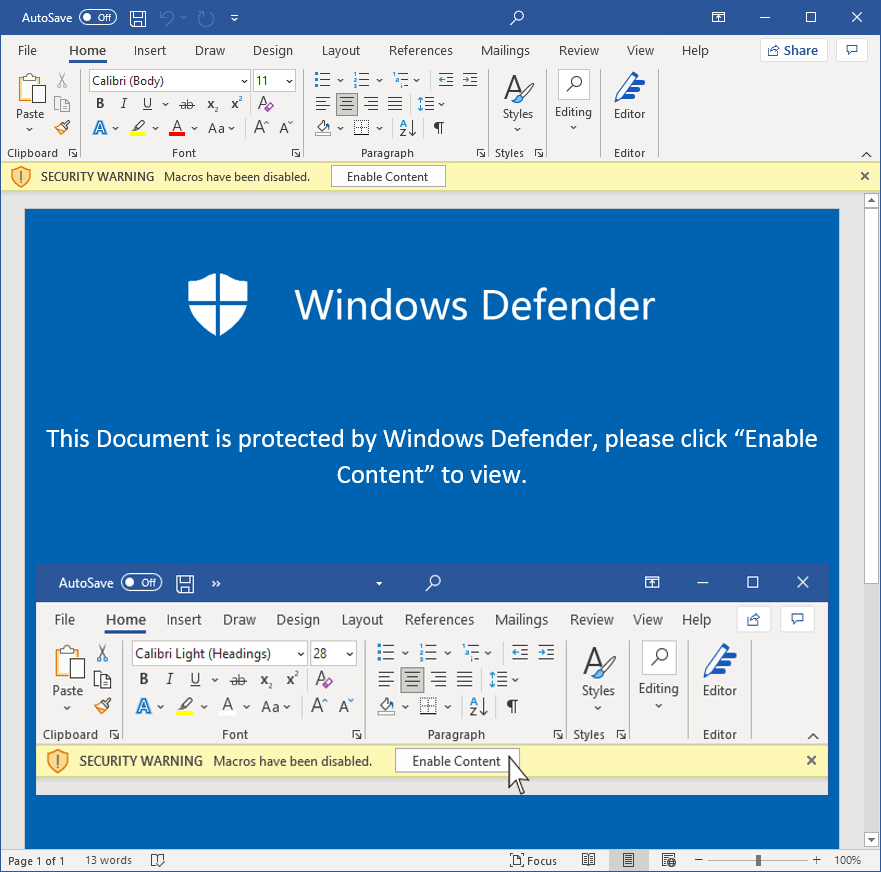Show paragraph marks with the ¶ icon
The height and width of the screenshot is (872, 881).
click(x=436, y=128)
